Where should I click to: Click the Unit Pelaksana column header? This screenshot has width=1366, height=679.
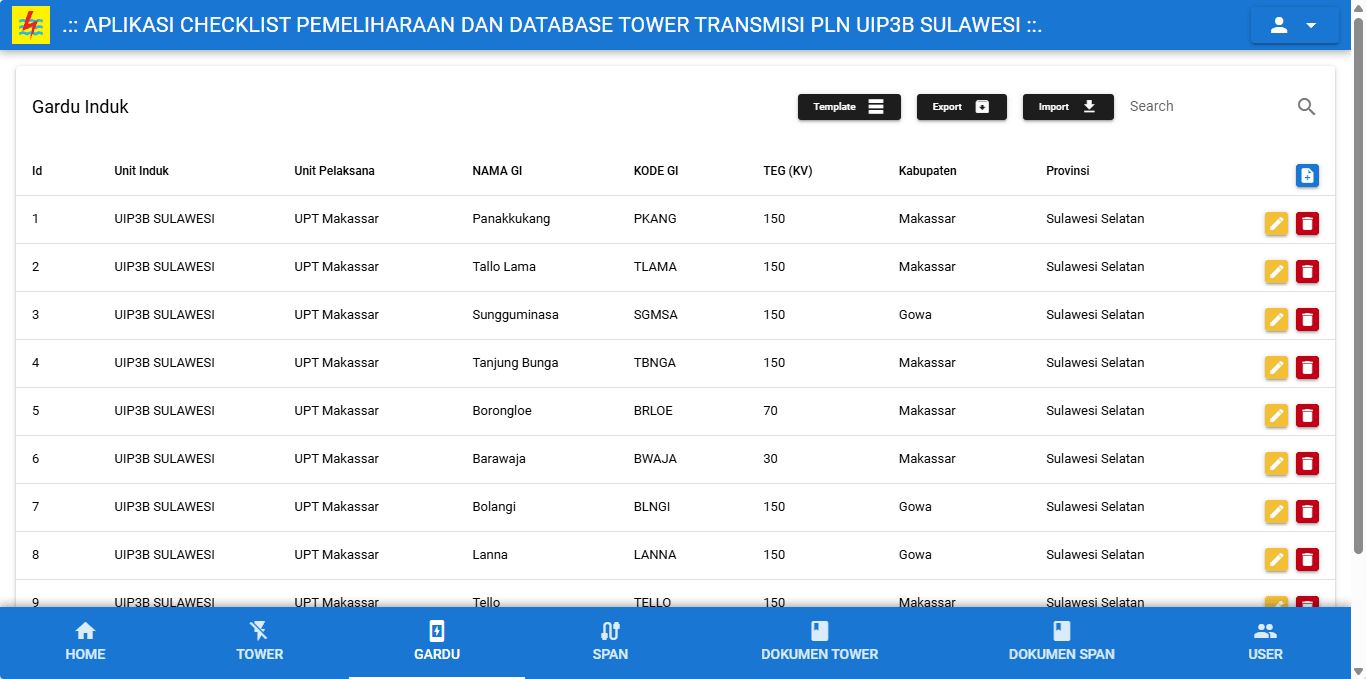[x=334, y=171]
